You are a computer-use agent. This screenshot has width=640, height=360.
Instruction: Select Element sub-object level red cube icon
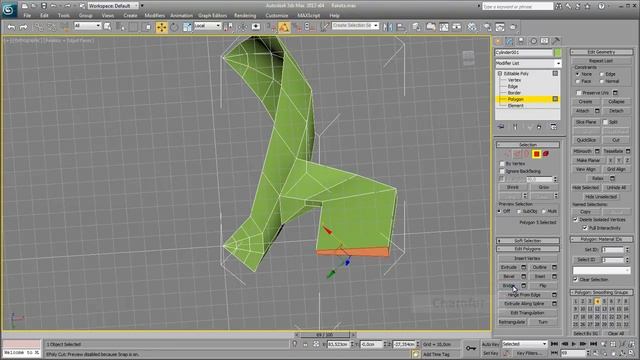[546, 154]
